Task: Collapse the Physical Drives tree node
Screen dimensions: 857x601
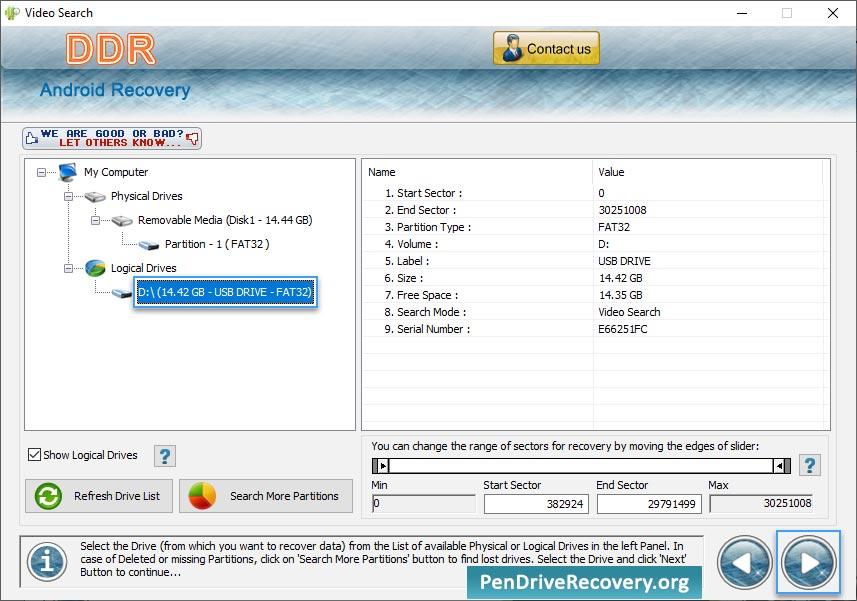Action: click(x=69, y=196)
